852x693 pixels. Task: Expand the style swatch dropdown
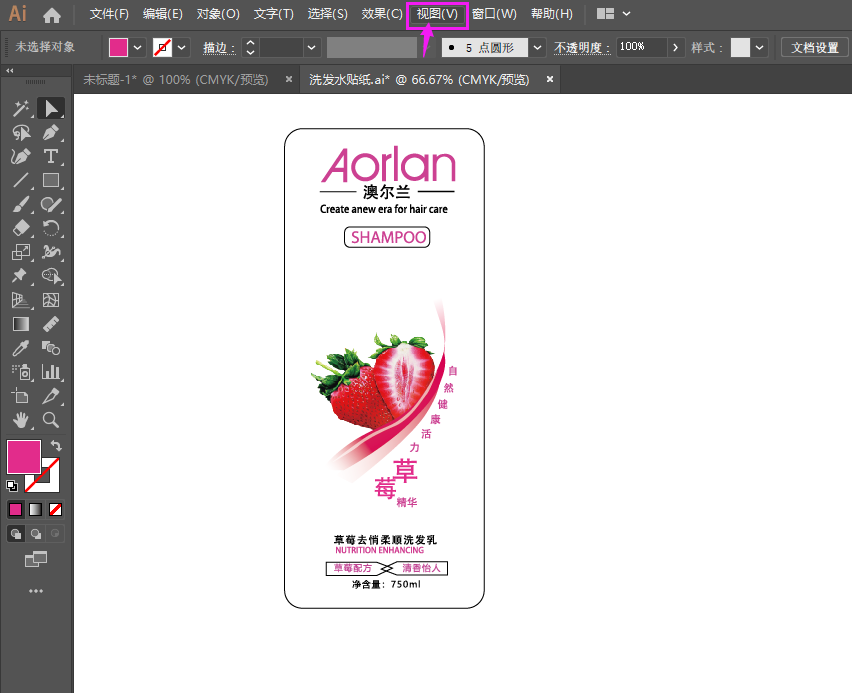(759, 47)
